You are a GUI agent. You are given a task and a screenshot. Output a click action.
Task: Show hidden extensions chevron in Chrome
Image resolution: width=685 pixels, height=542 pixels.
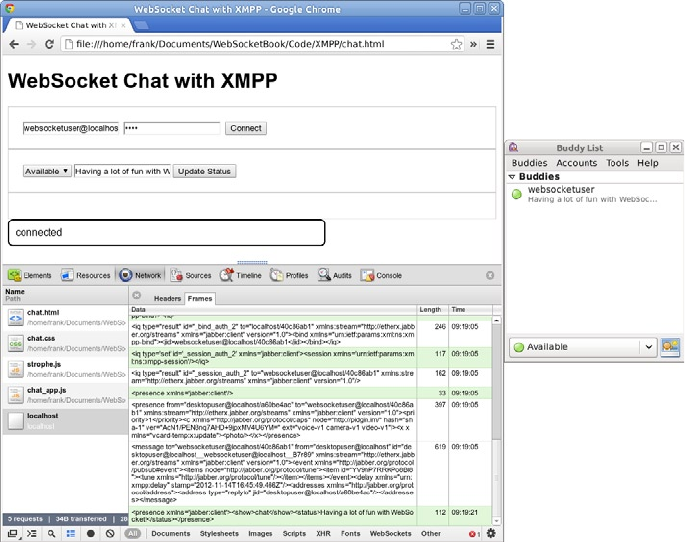[473, 44]
